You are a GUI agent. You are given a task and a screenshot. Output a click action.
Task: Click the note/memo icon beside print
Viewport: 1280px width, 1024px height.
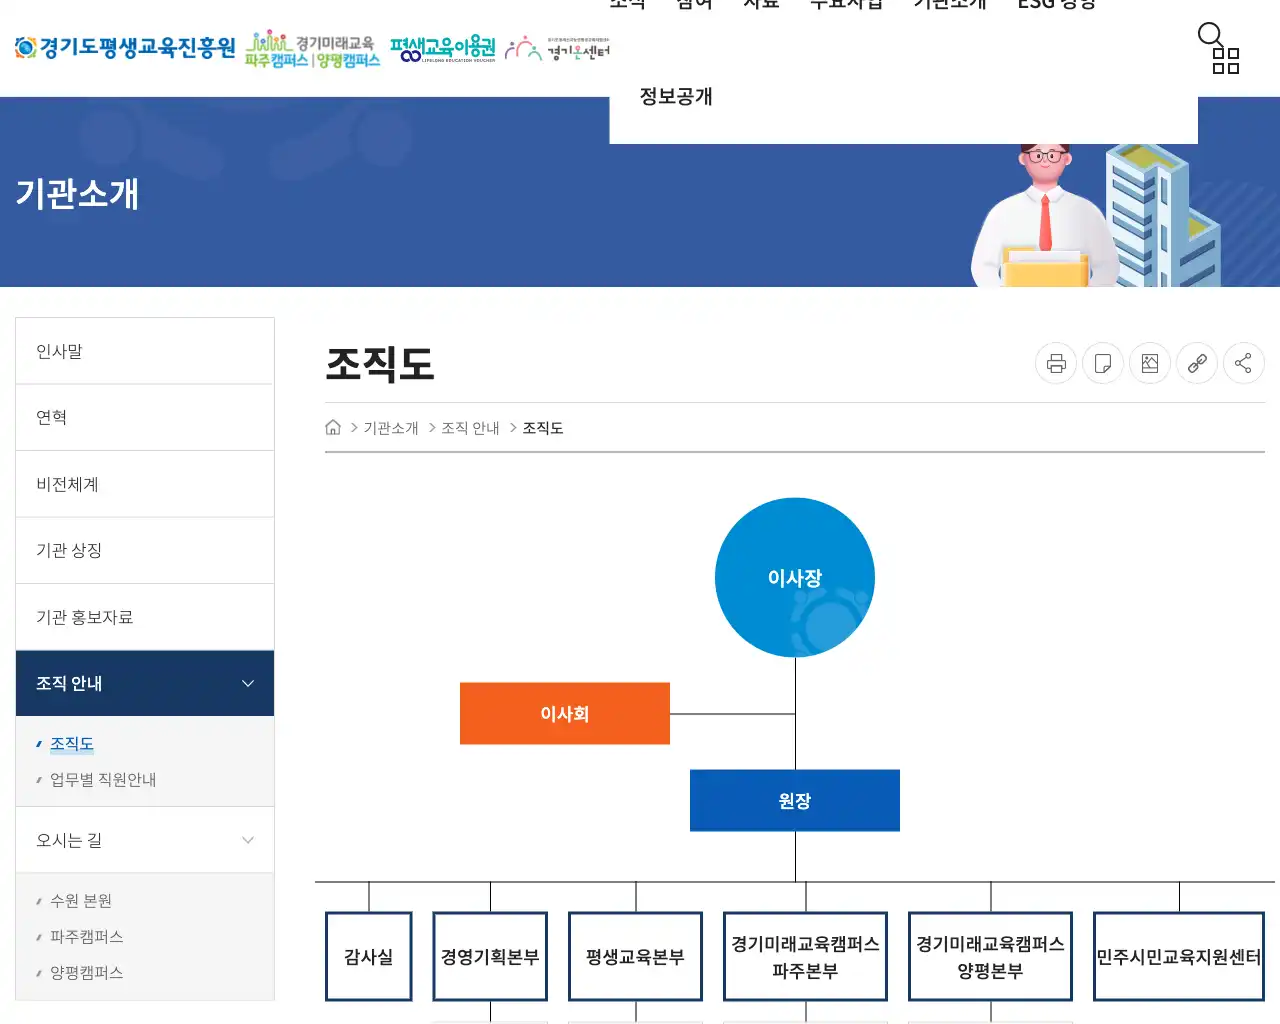click(1103, 363)
